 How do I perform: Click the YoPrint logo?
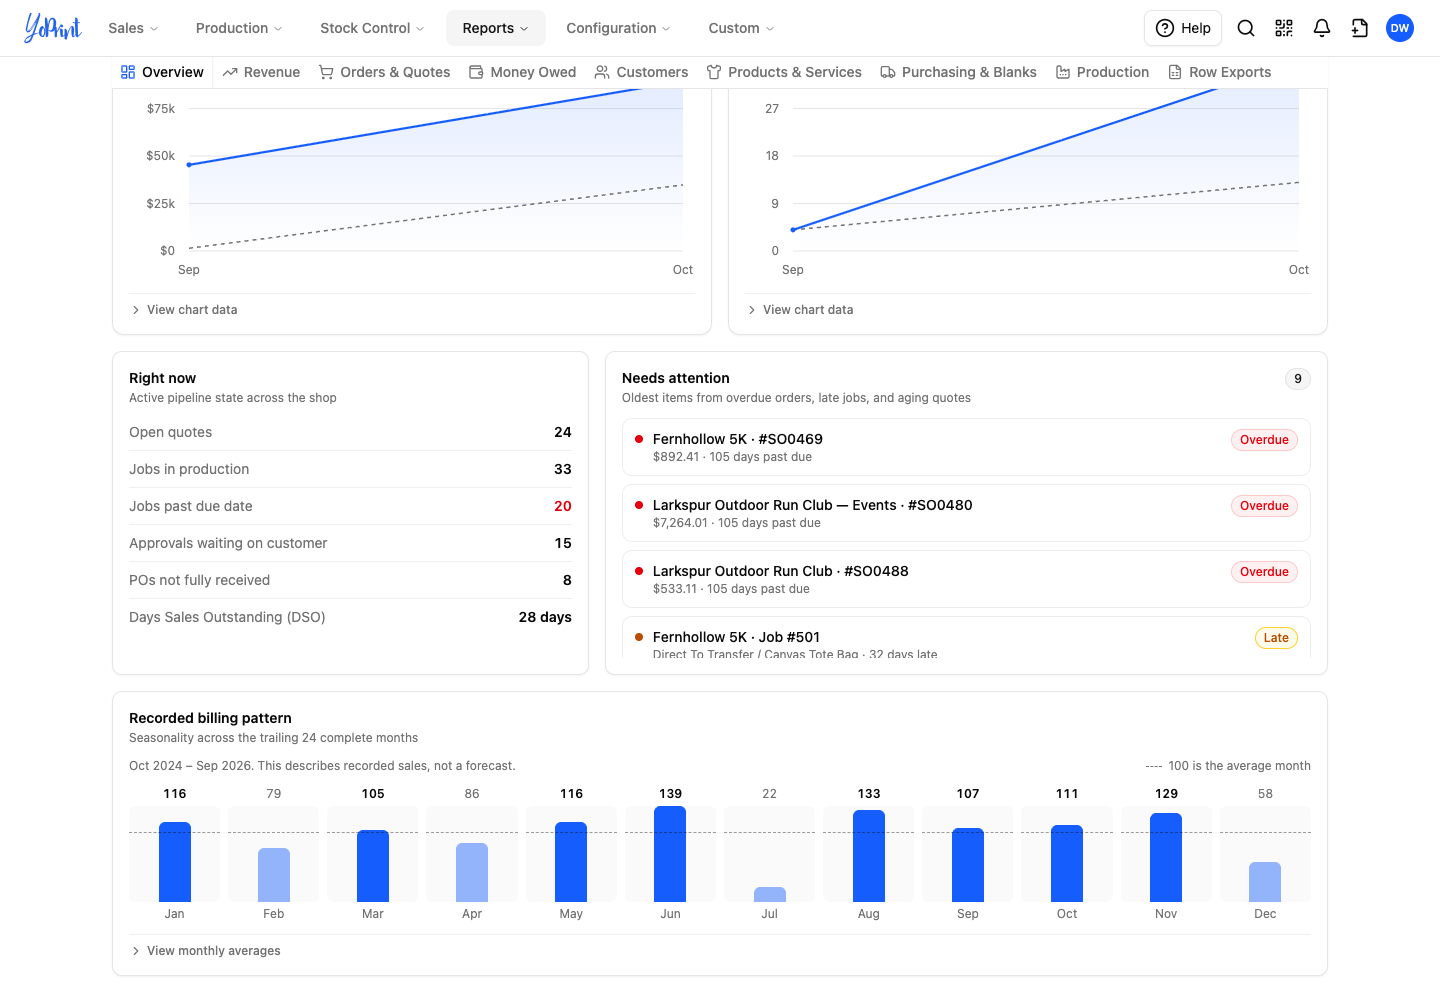53,28
